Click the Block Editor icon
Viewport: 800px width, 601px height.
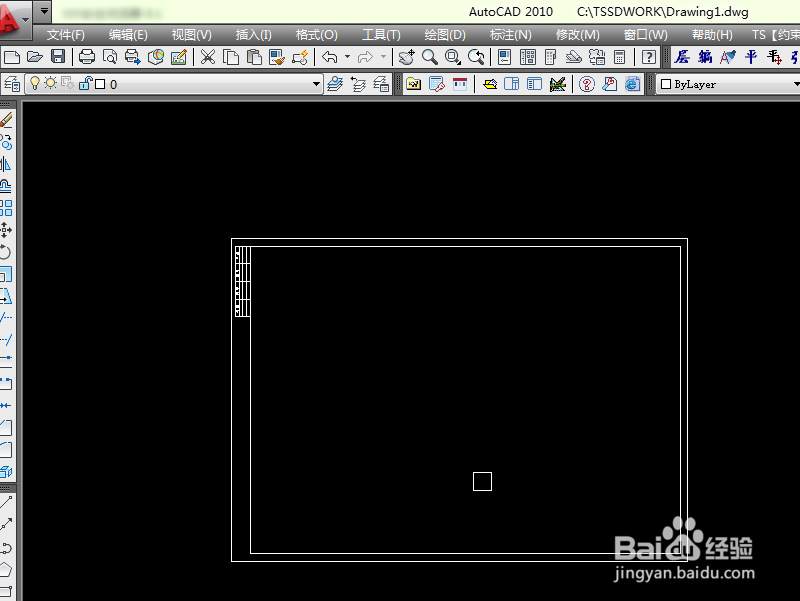tap(300, 57)
